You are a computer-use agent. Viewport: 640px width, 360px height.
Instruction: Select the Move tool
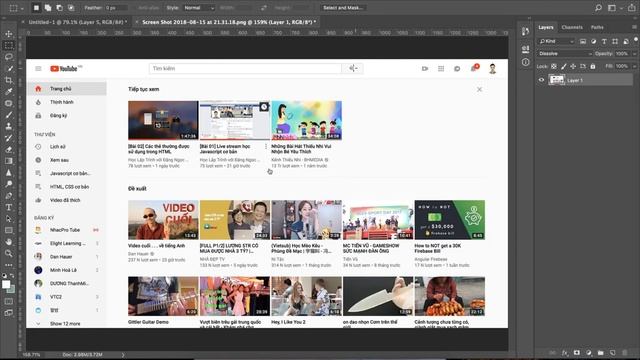[9, 34]
